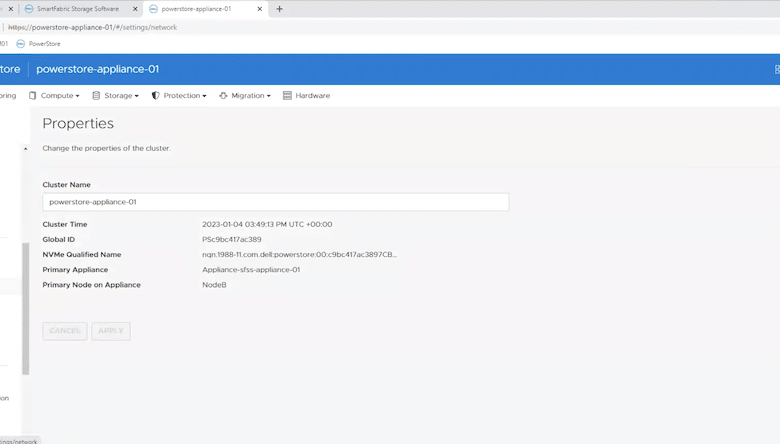Click the PowerStore bookmark favicon
This screenshot has width=780, height=444.
(x=20, y=44)
